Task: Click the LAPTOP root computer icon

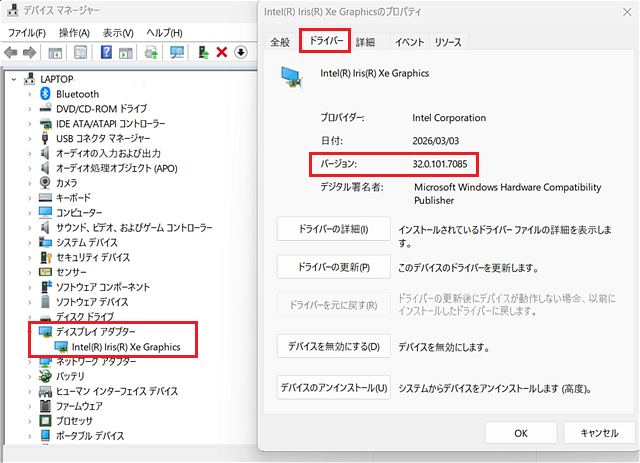Action: pyautogui.click(x=29, y=78)
